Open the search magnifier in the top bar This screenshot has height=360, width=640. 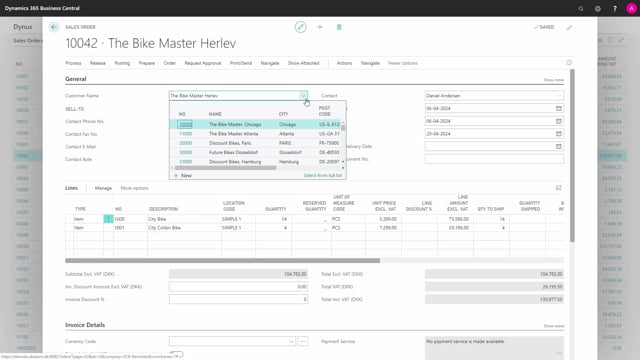coord(581,8)
